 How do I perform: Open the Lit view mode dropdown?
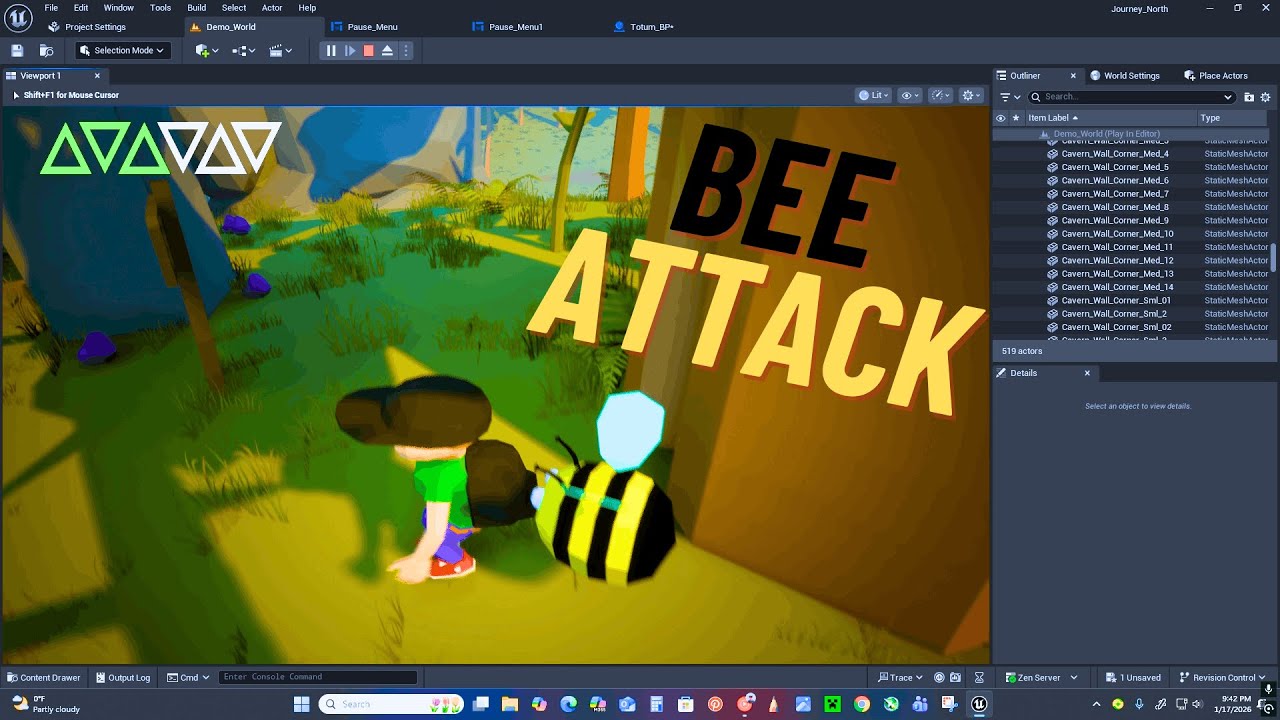(874, 95)
